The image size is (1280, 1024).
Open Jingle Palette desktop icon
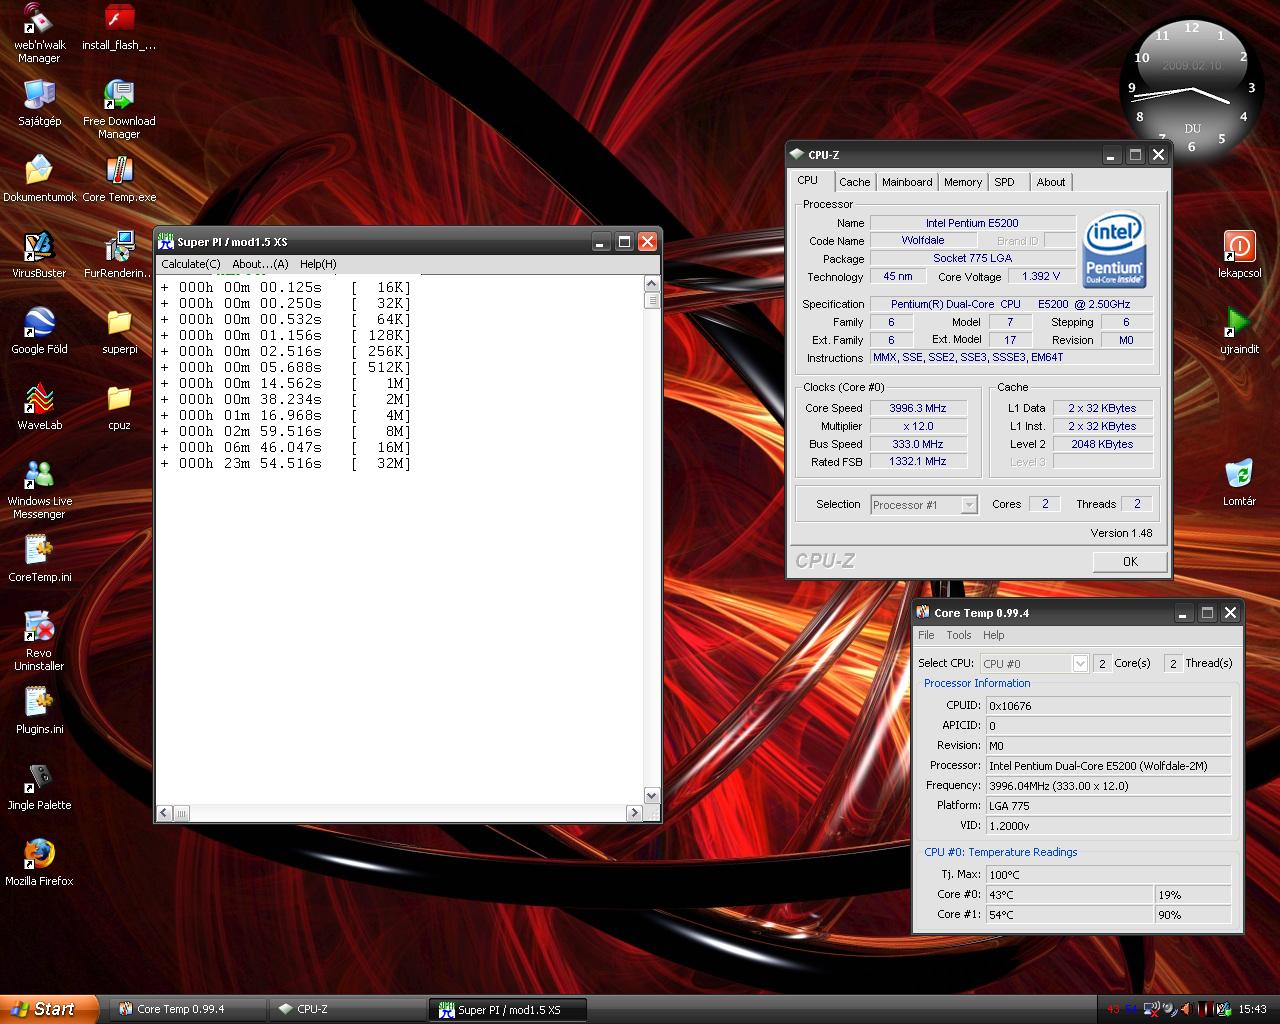pos(39,787)
